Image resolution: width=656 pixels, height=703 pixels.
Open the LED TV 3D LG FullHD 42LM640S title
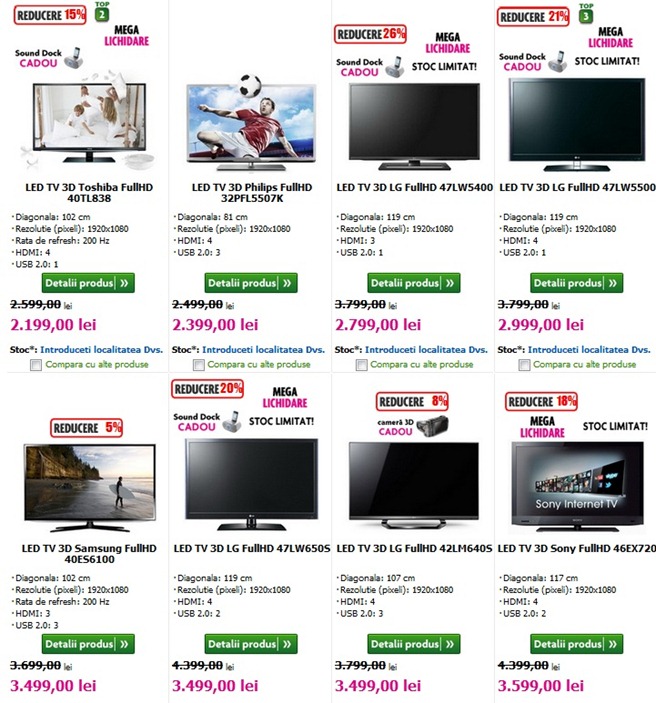tap(414, 548)
